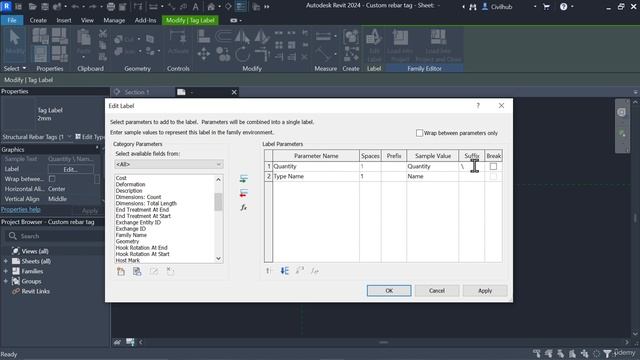640x360 pixels.
Task: Expand the Families node in Project Browser
Action: pyautogui.click(x=6, y=271)
